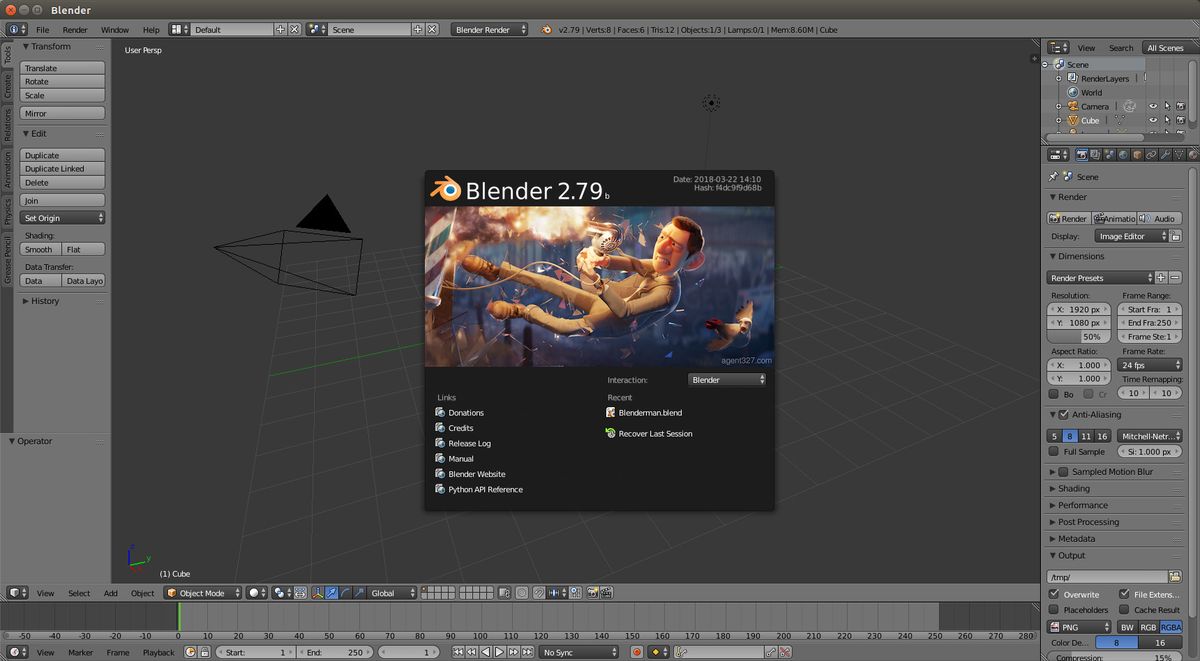The width and height of the screenshot is (1200, 661).
Task: Click the End frame field in timeline
Action: (x=334, y=652)
